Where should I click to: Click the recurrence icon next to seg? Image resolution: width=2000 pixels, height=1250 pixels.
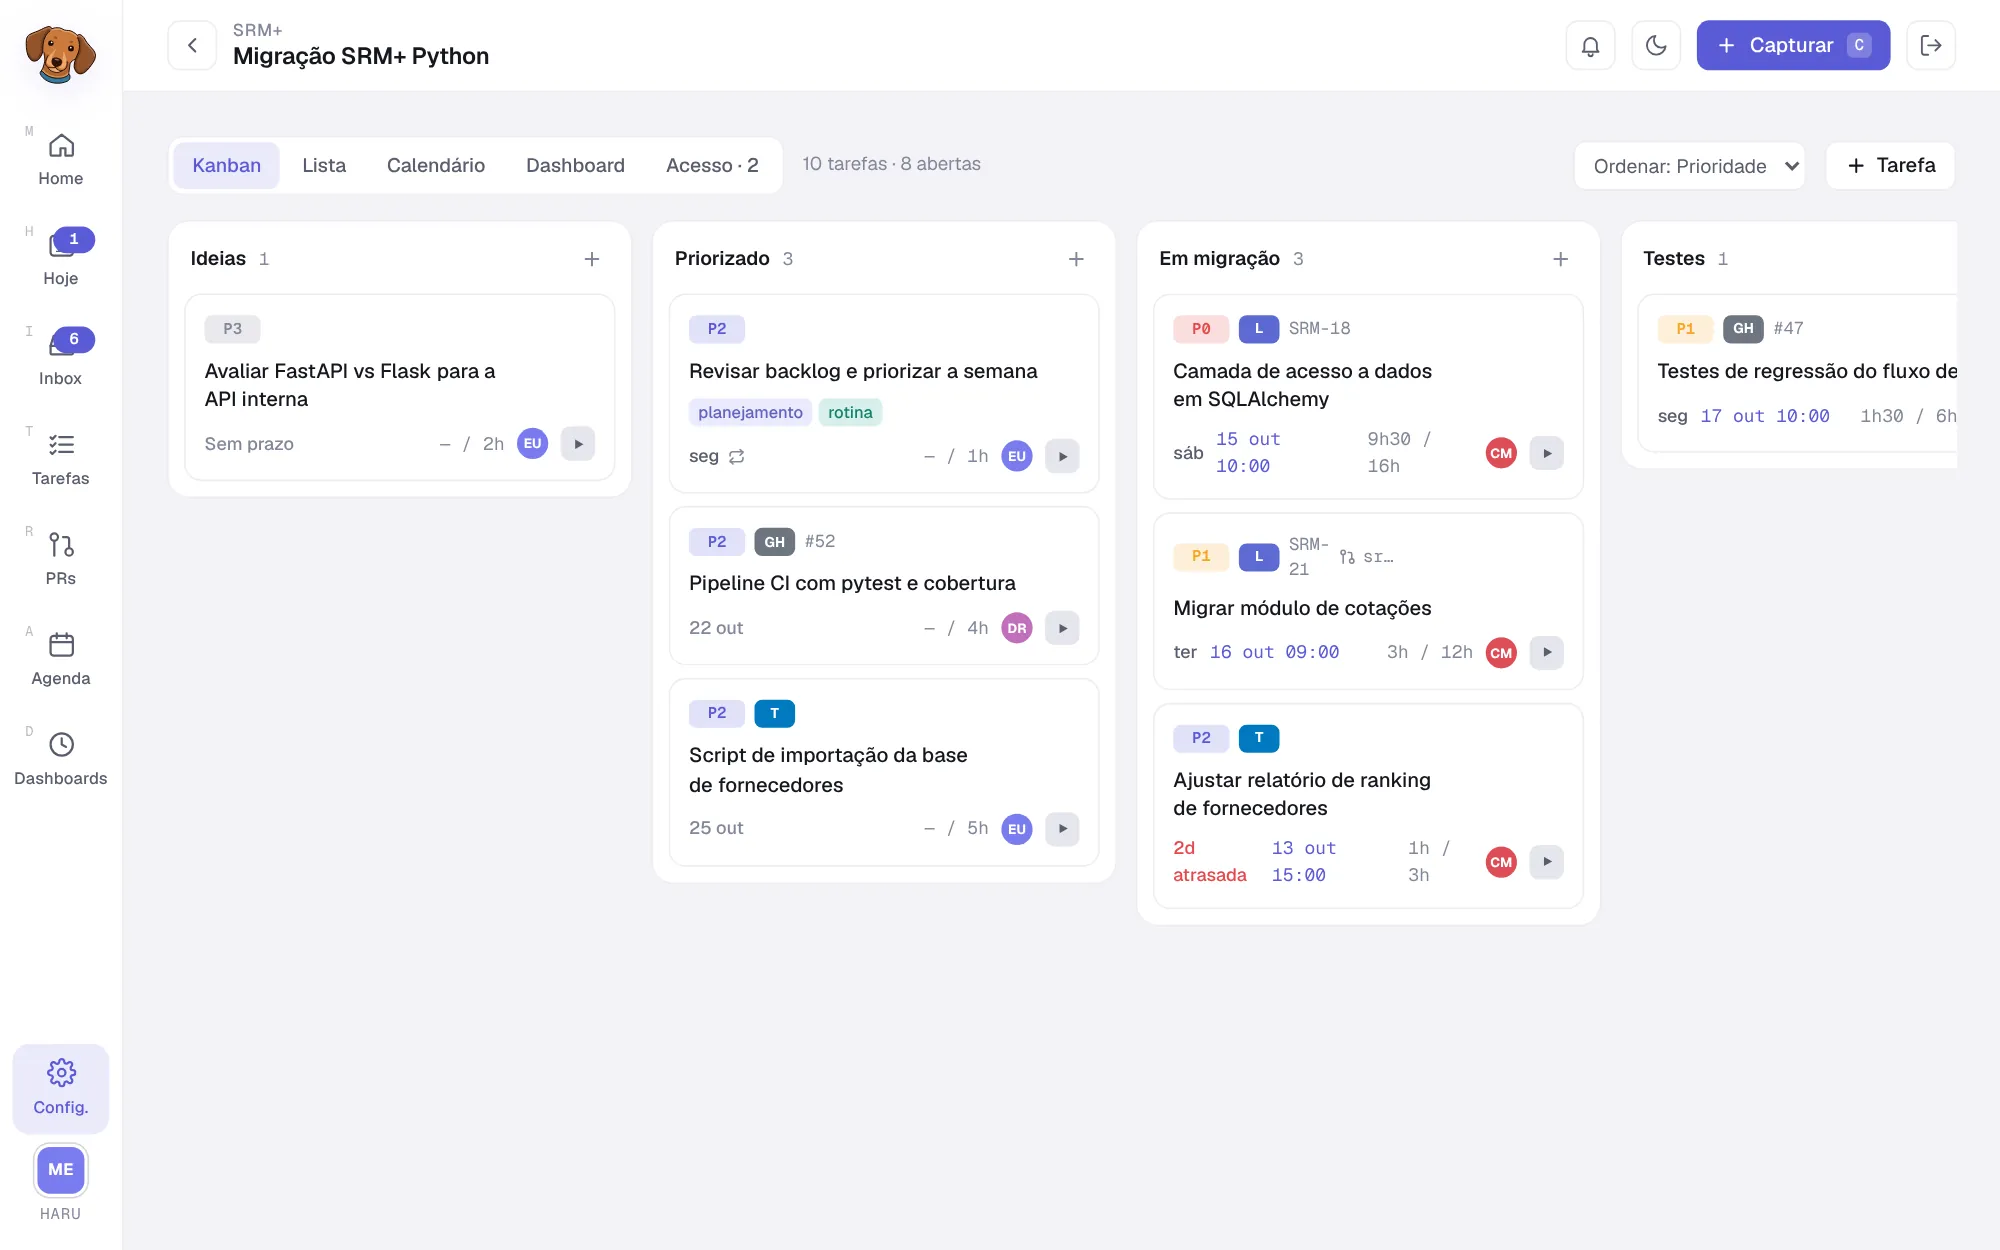click(x=737, y=456)
